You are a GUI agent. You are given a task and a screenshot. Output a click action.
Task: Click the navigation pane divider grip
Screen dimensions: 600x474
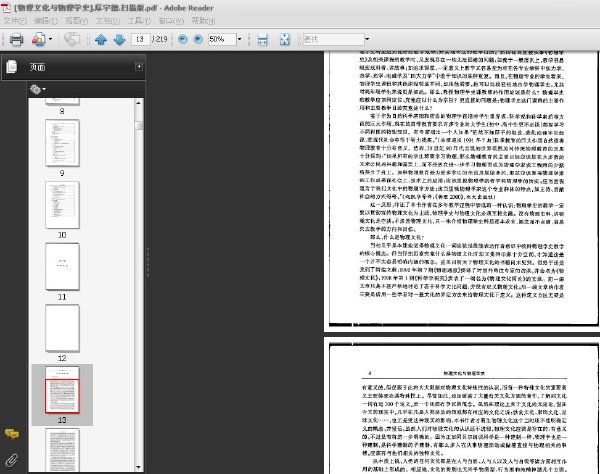[148, 262]
